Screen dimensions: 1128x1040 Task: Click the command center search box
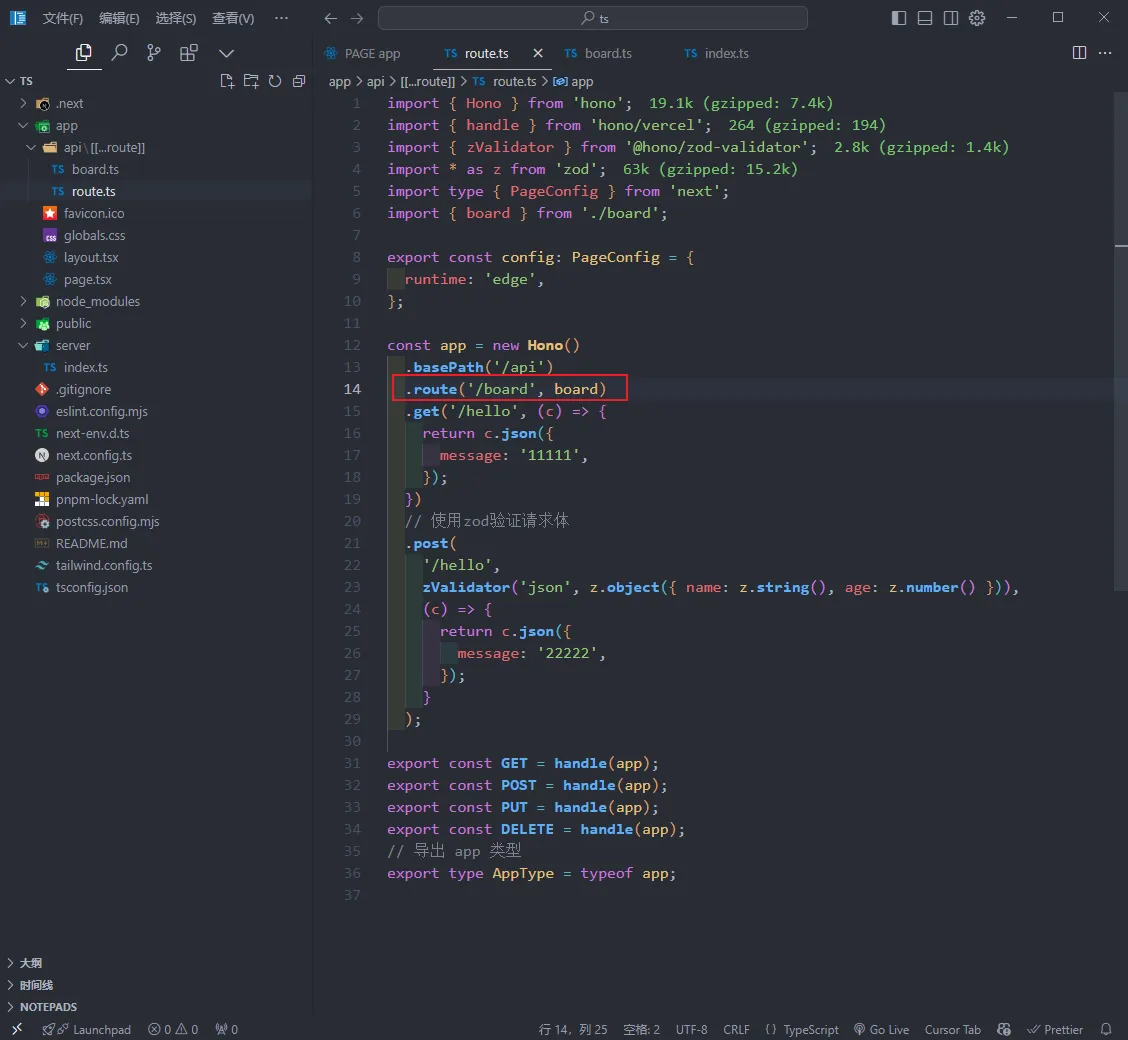[593, 18]
